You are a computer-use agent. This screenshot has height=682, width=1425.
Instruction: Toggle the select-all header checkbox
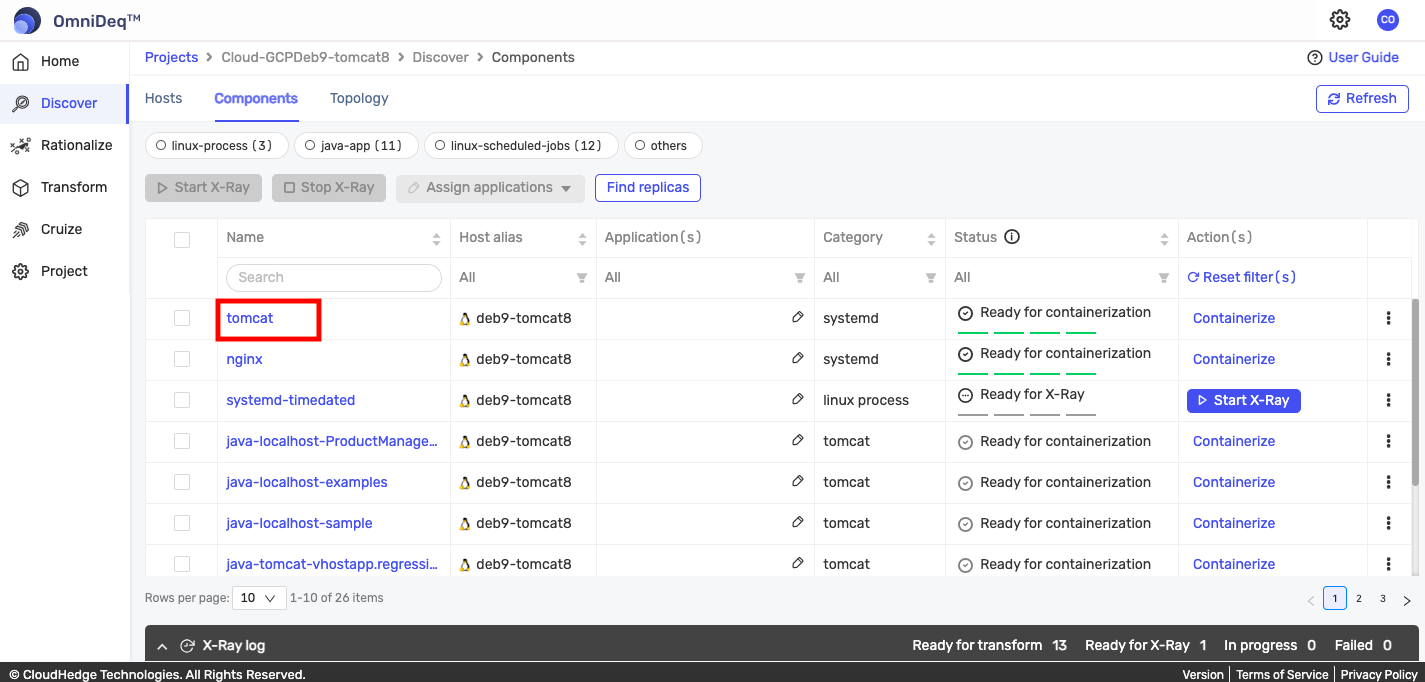[x=182, y=239]
